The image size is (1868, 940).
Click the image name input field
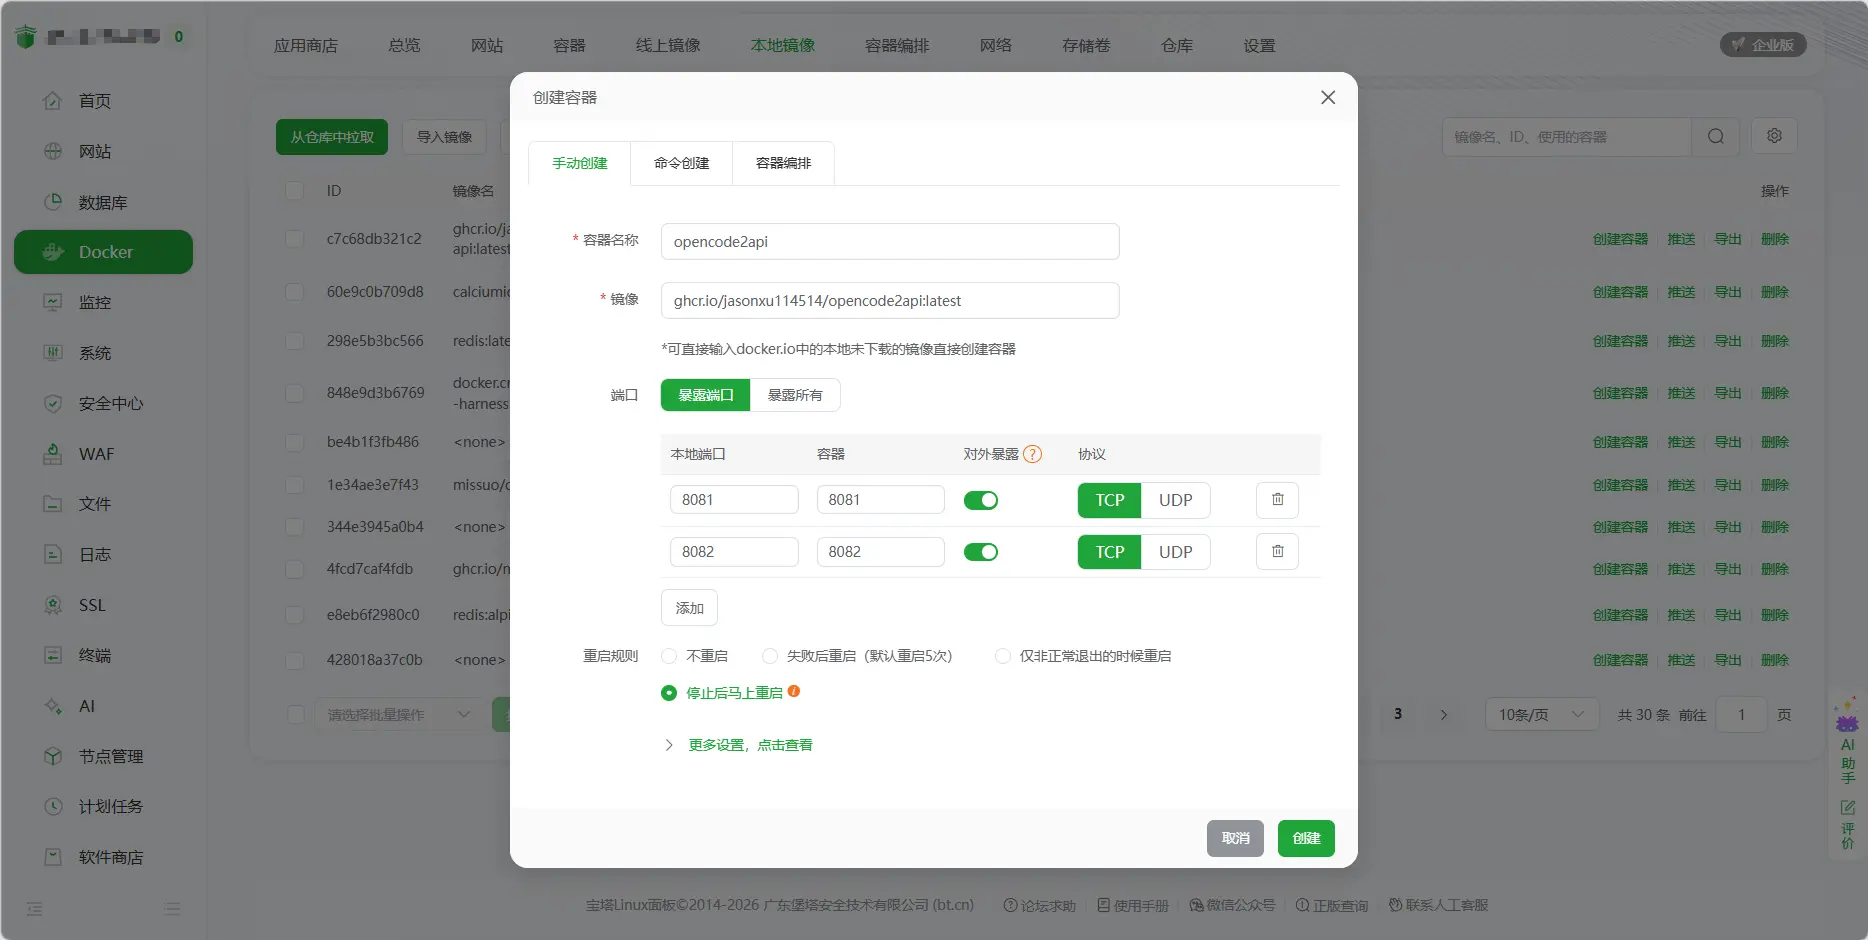[x=890, y=300]
